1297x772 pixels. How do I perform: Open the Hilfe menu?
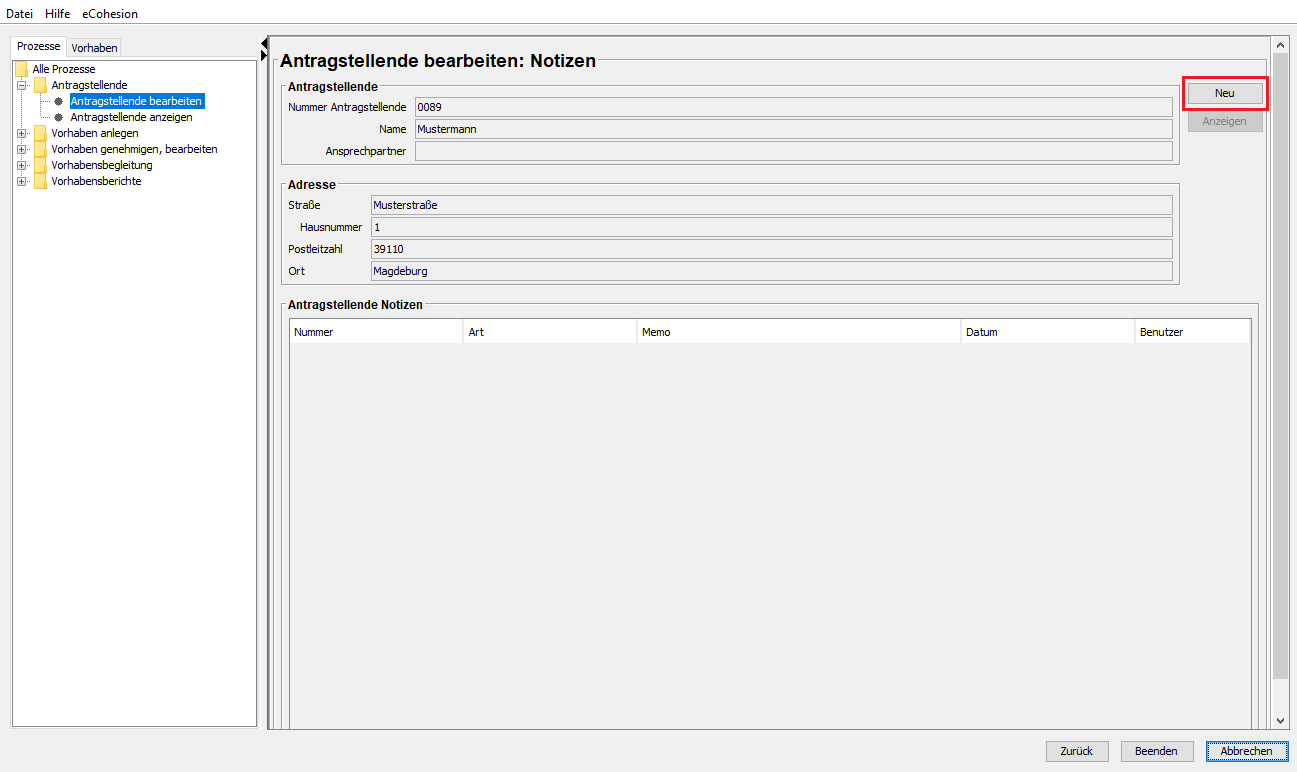coord(57,14)
